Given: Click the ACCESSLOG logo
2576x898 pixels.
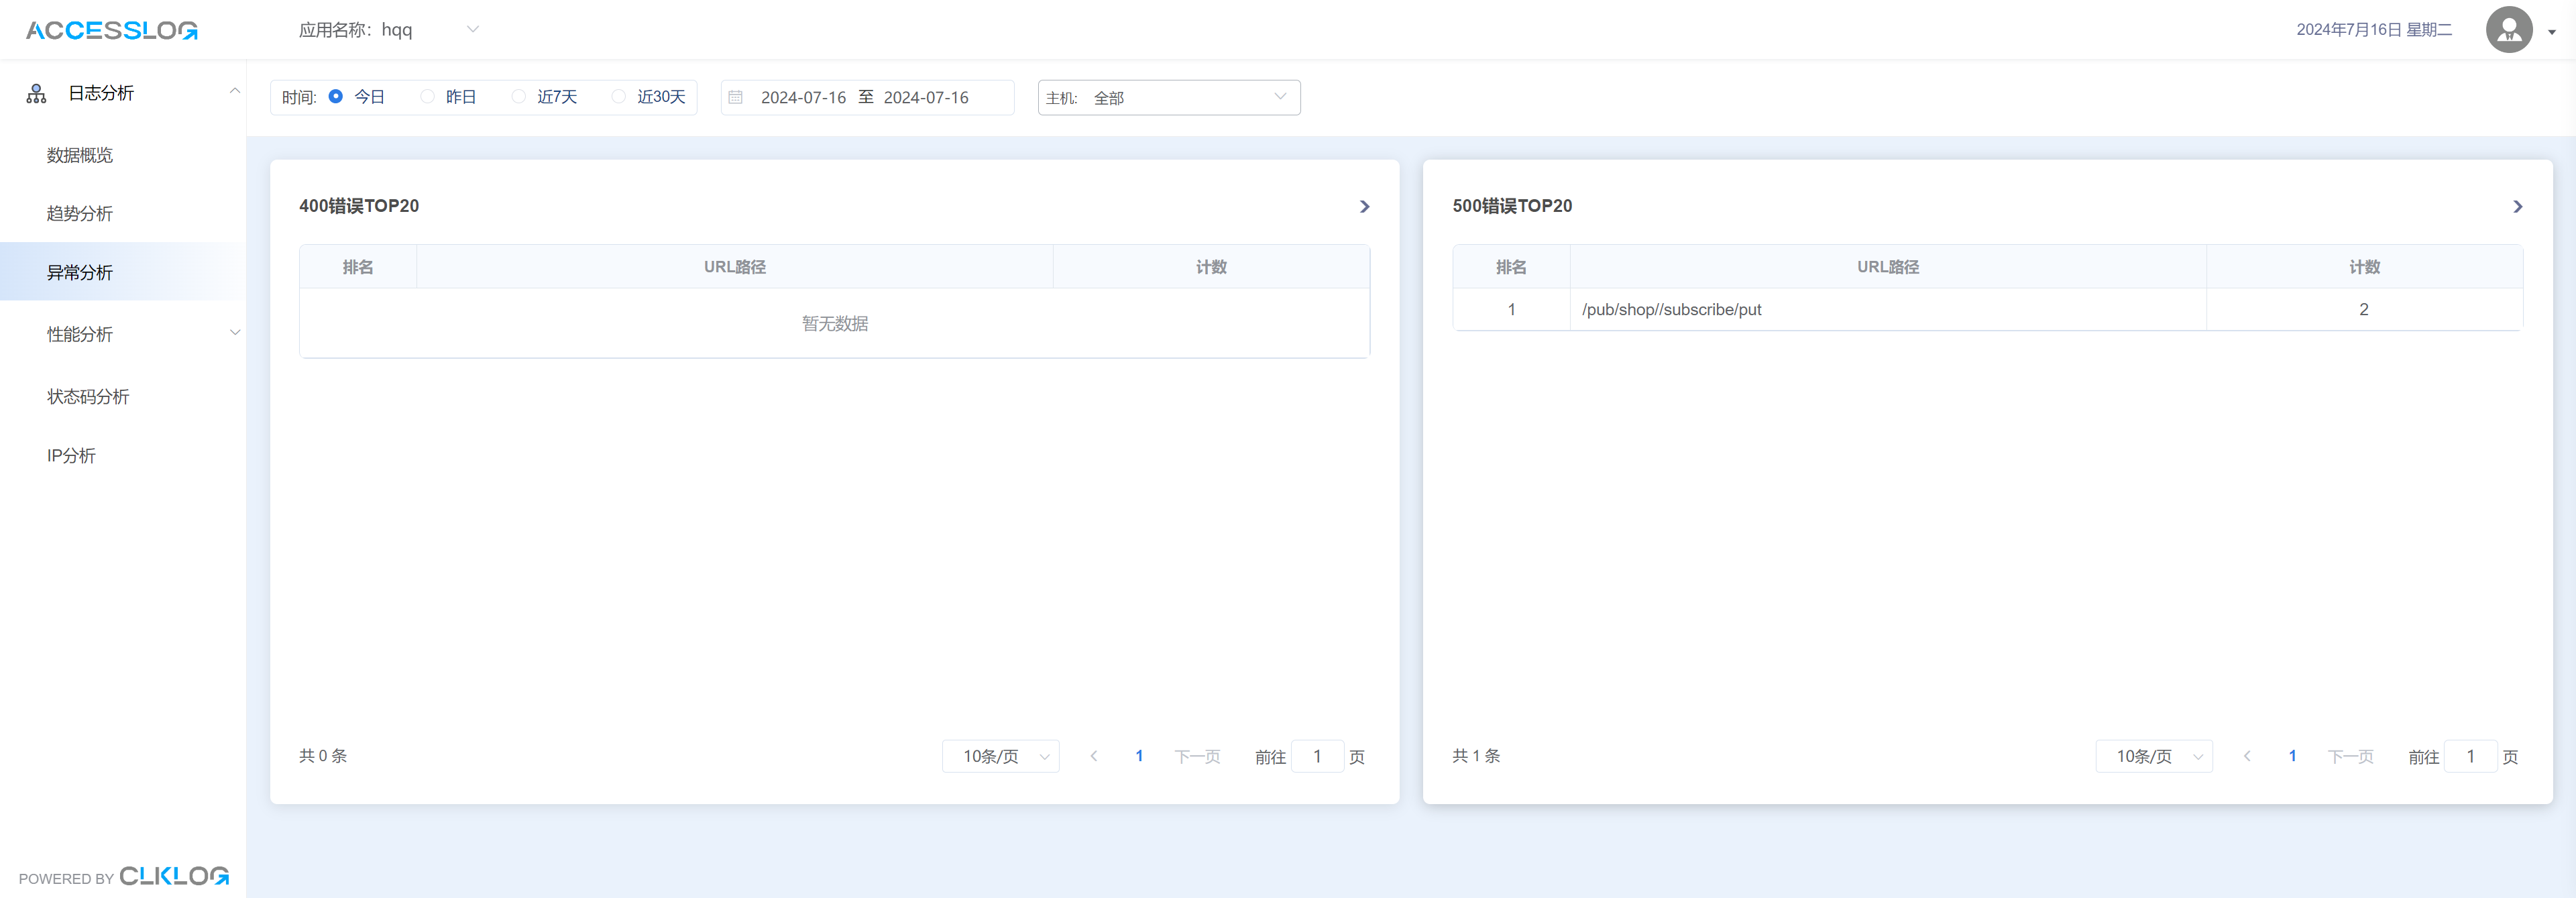Looking at the screenshot, I should [x=111, y=30].
